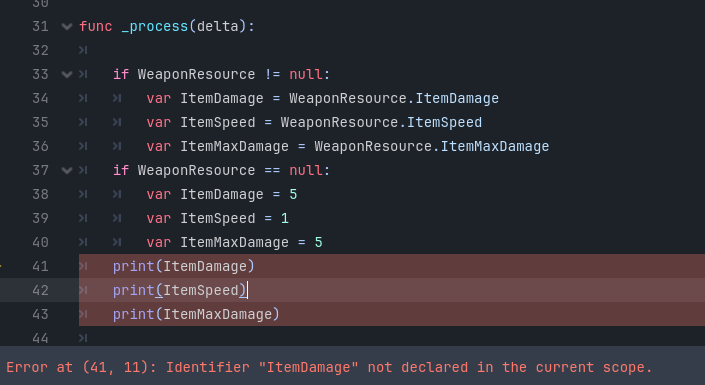Click the _process function name

[155, 27]
